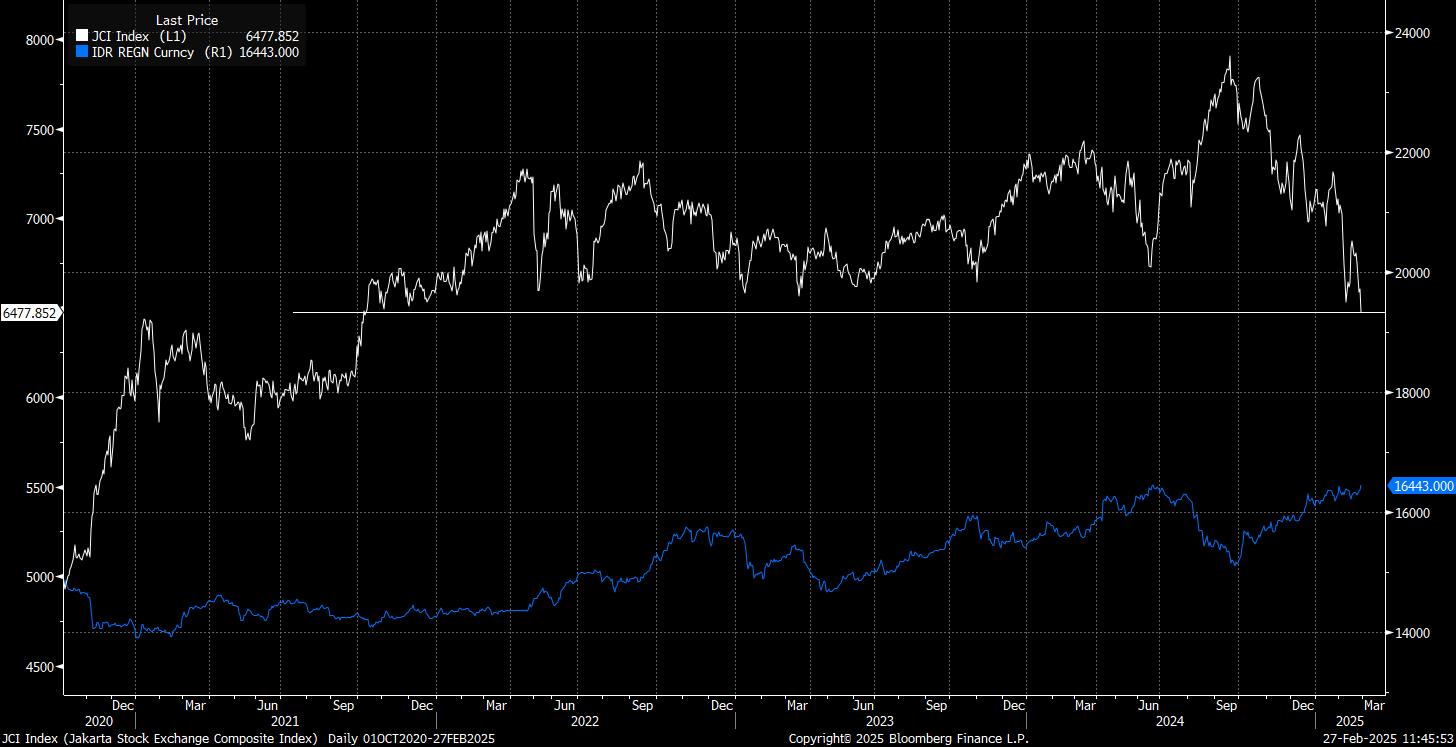
Task: Click the 2022 year label on time axis
Action: pyautogui.click(x=584, y=721)
